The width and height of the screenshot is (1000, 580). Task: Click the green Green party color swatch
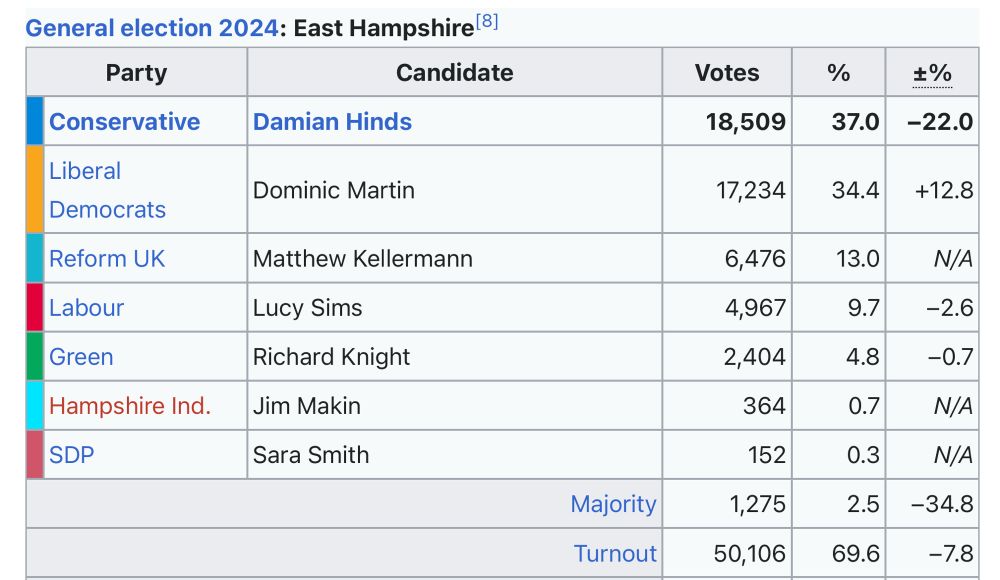click(x=35, y=356)
